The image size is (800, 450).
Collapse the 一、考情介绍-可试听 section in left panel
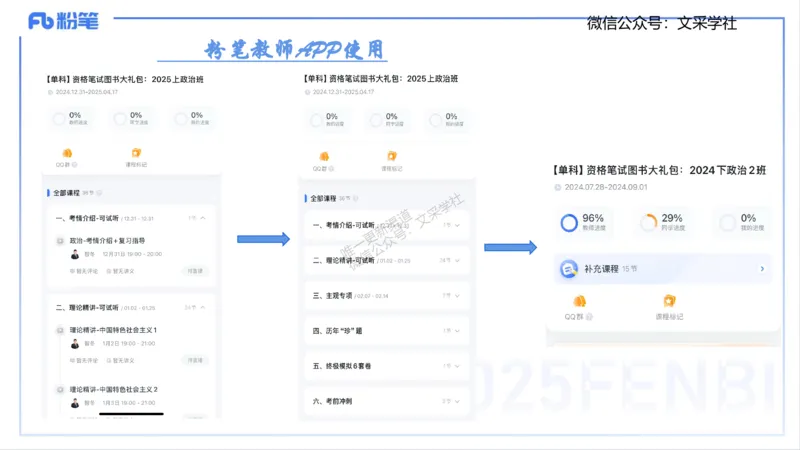tap(203, 218)
